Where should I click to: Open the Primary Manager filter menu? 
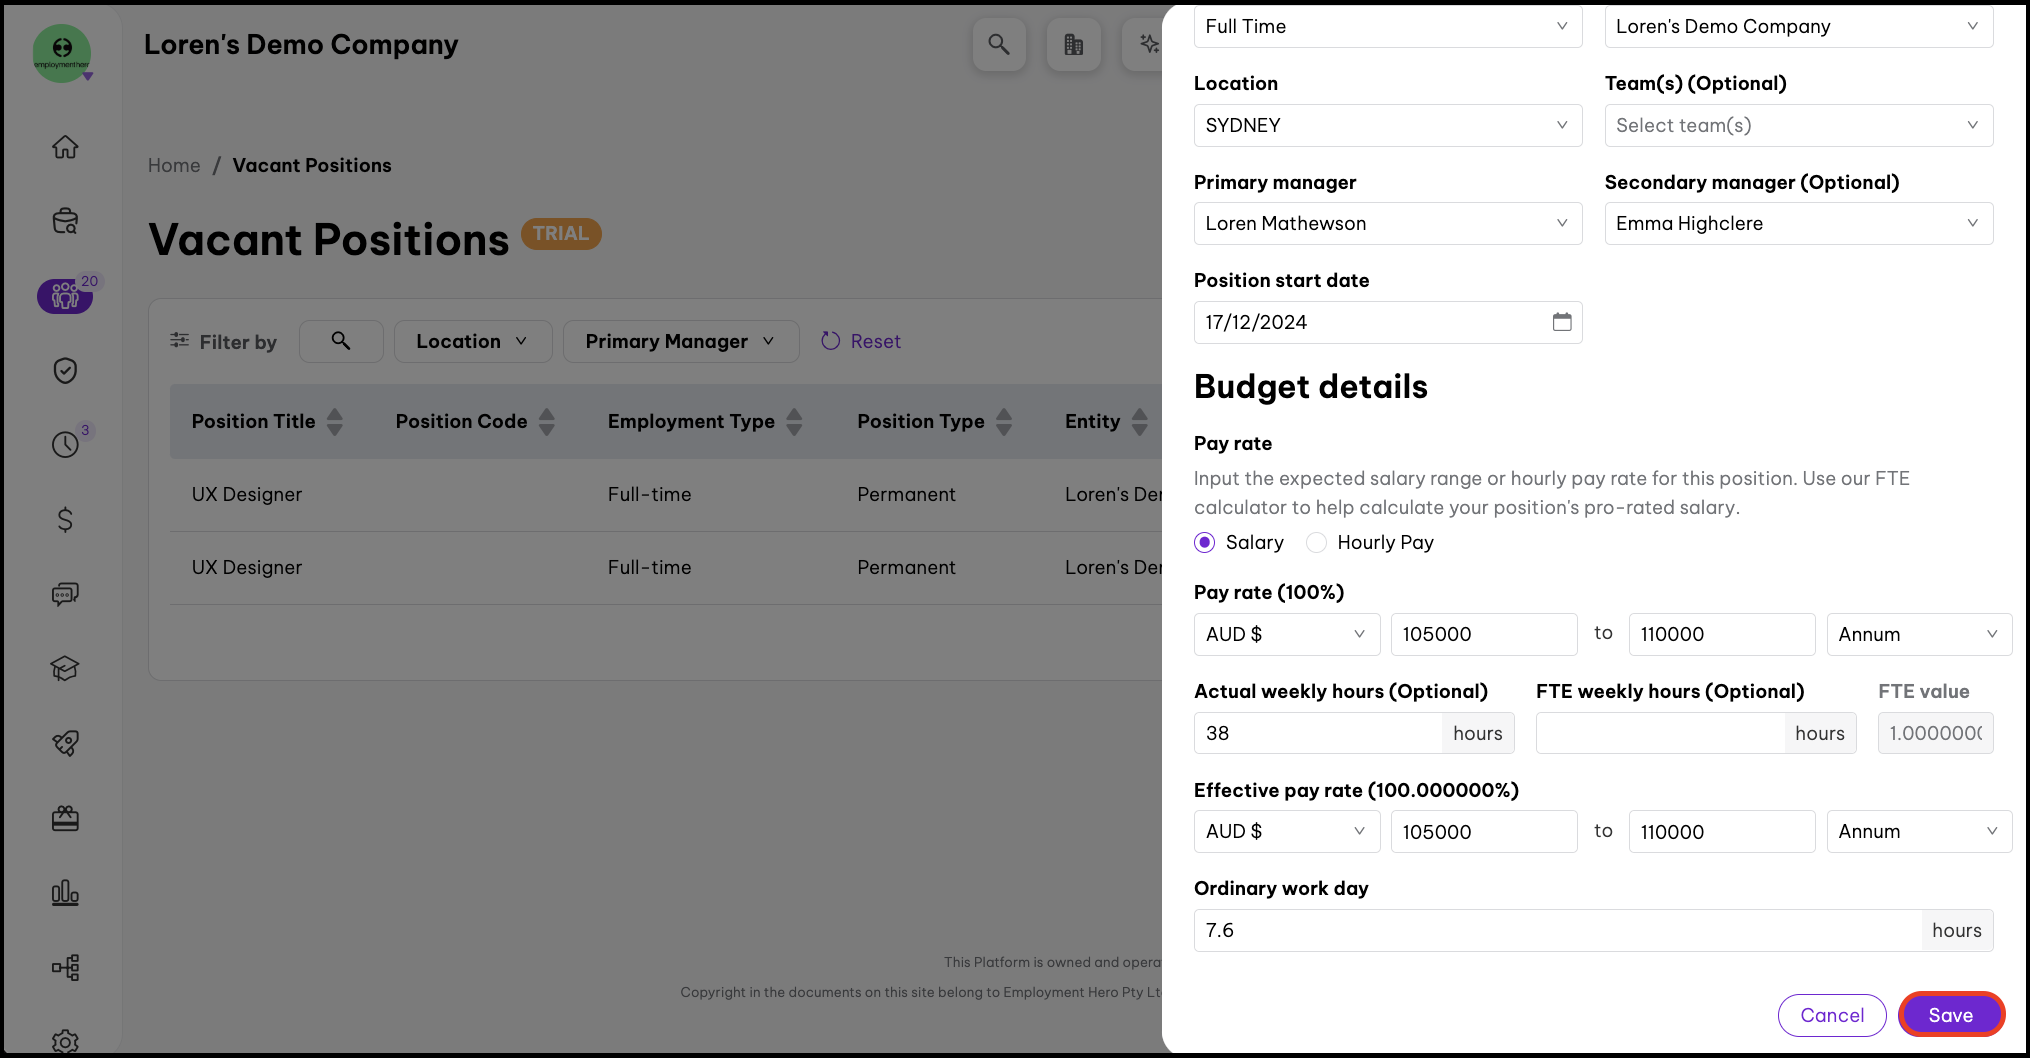click(680, 342)
